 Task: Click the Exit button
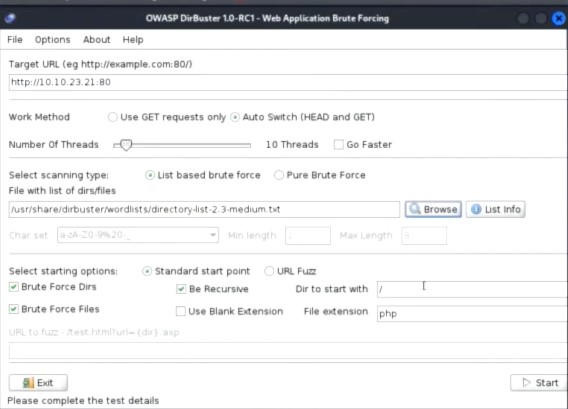pyautogui.click(x=38, y=383)
